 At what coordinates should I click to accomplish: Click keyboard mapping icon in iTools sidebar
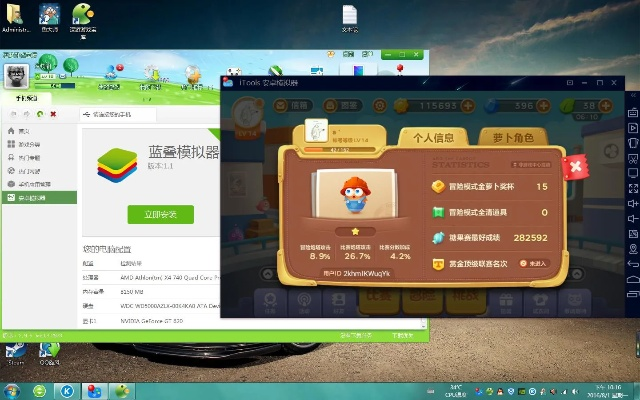point(633,113)
